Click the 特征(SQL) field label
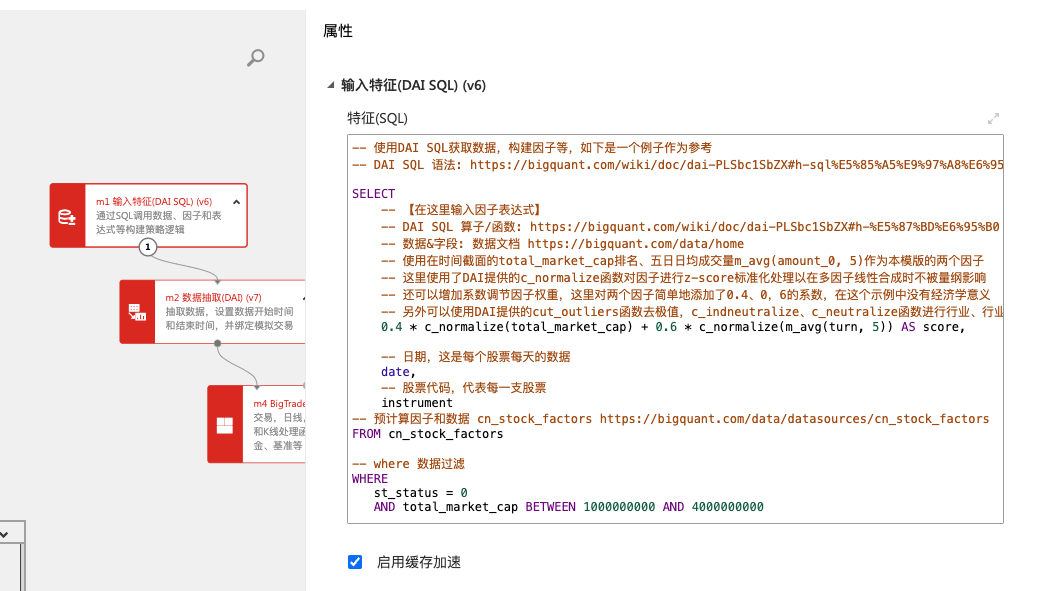This screenshot has height=591, width=1054. pos(377,118)
